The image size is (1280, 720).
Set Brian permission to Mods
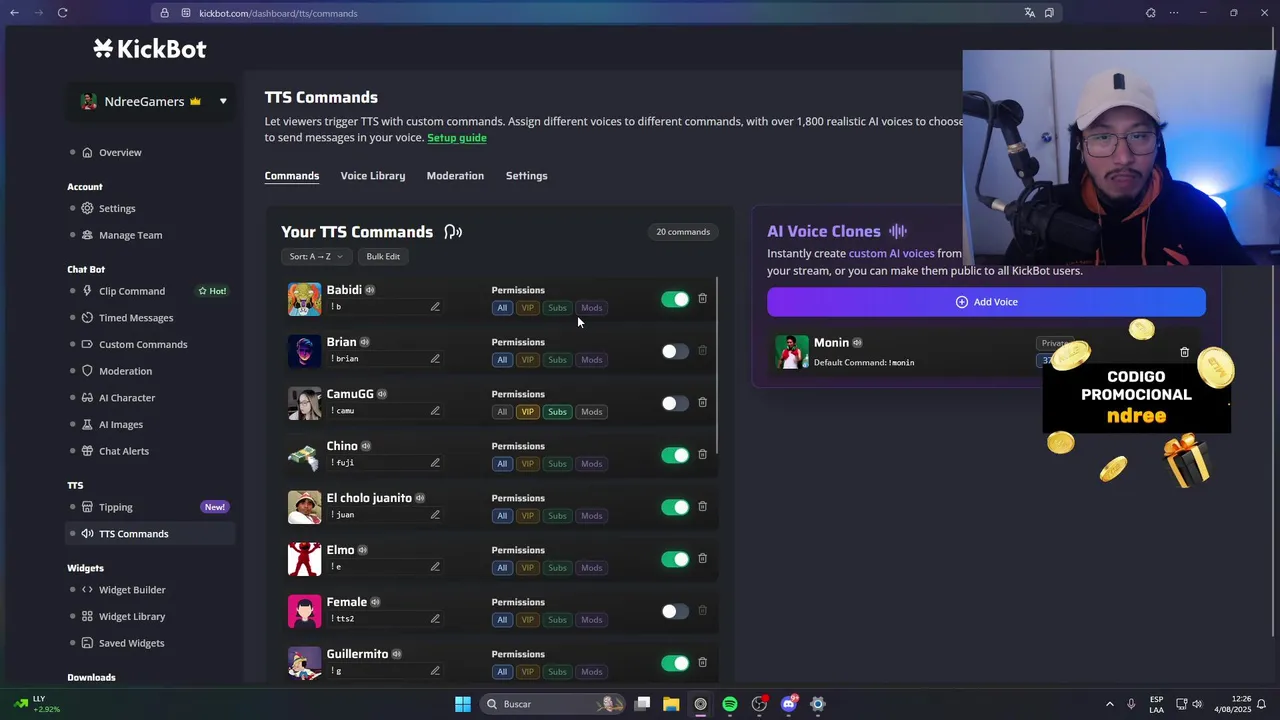click(x=592, y=360)
